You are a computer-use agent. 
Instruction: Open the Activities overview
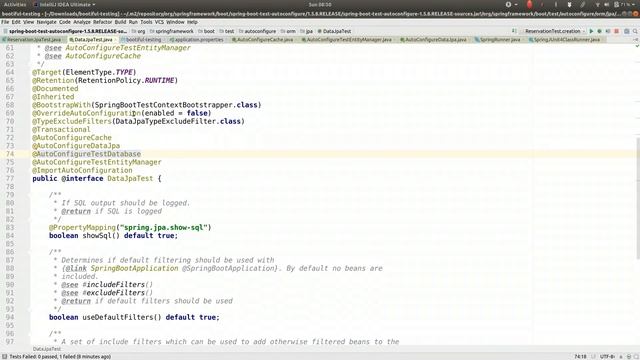[x=15, y=4]
